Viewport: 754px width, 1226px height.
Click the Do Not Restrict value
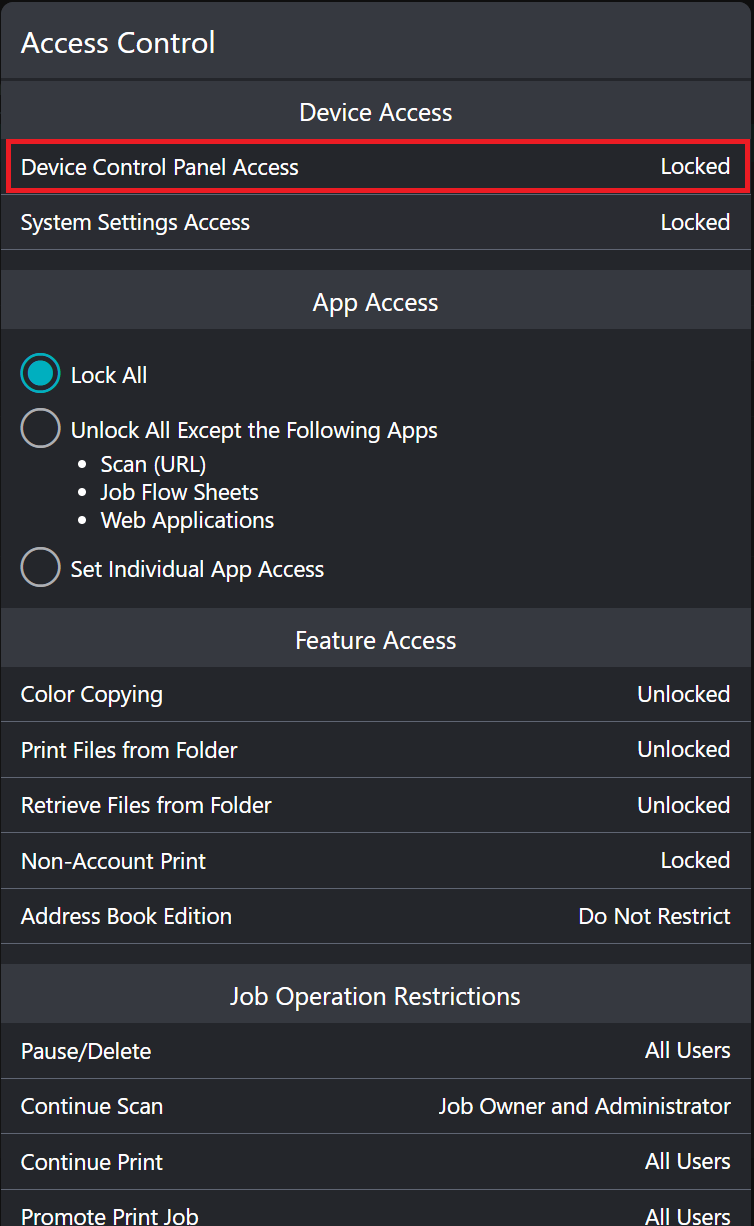click(x=654, y=916)
